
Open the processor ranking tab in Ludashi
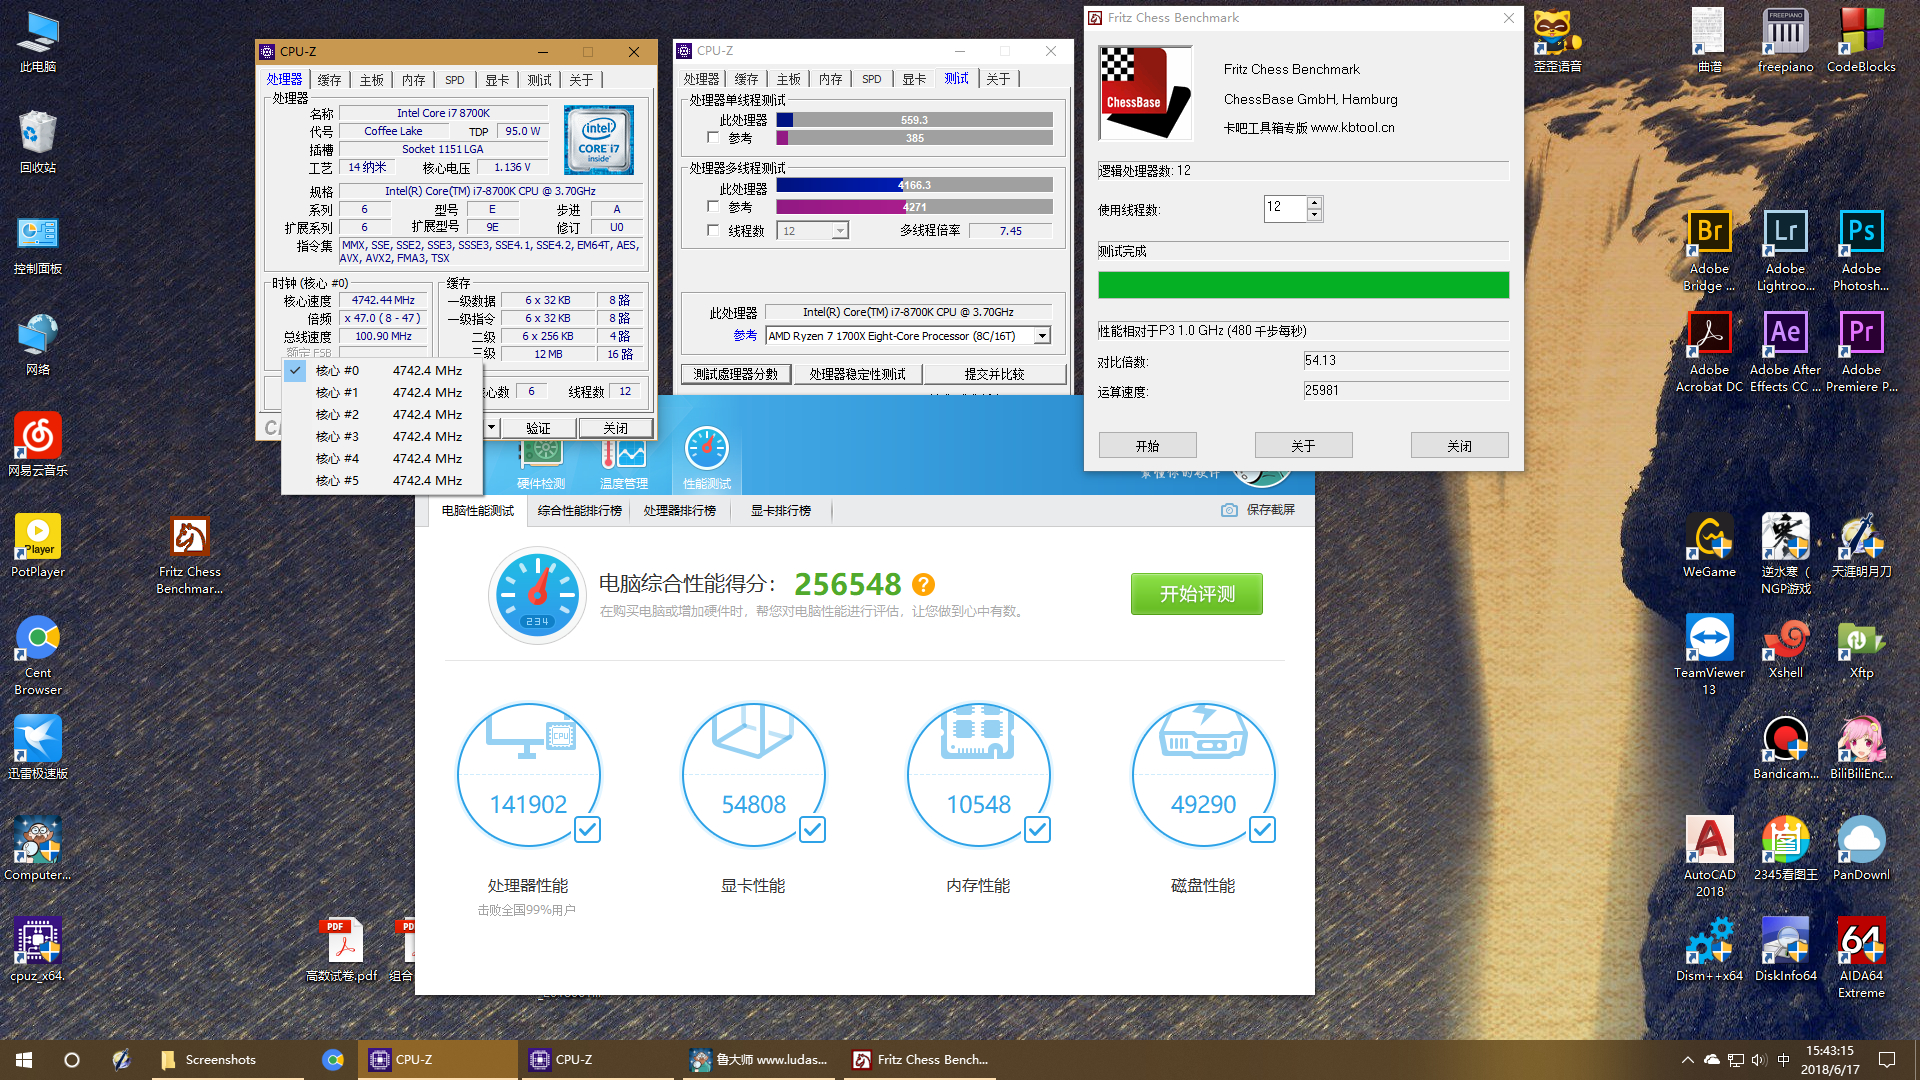click(x=680, y=511)
